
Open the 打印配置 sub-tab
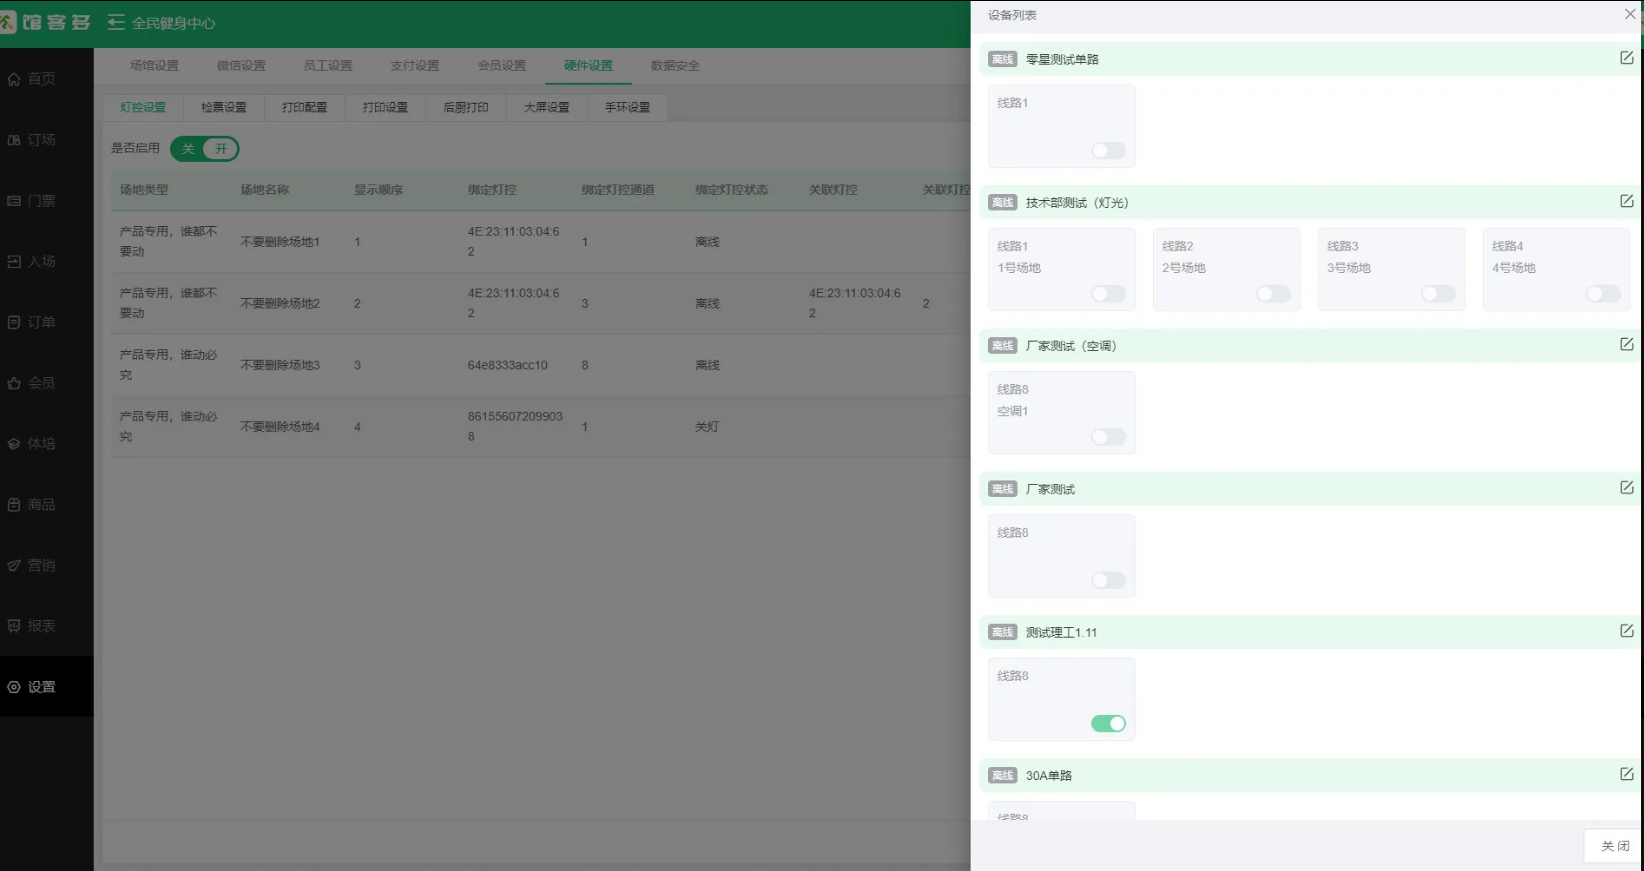(304, 108)
